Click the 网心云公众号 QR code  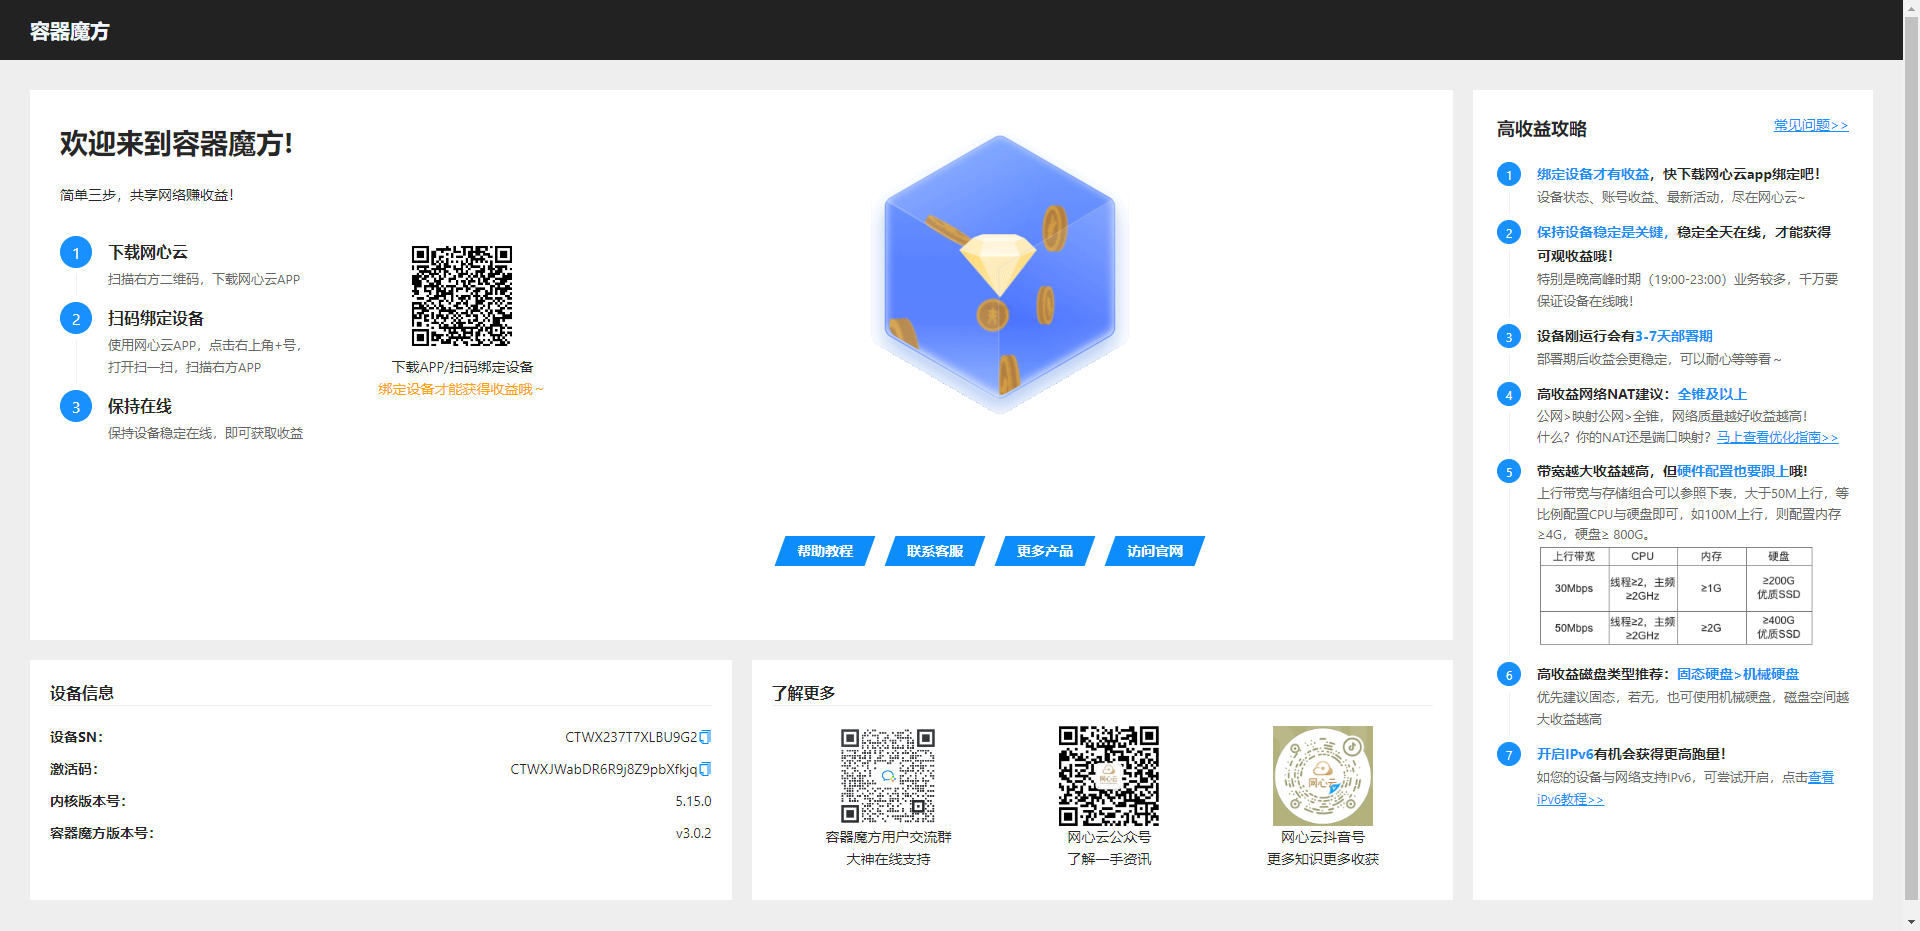1109,776
